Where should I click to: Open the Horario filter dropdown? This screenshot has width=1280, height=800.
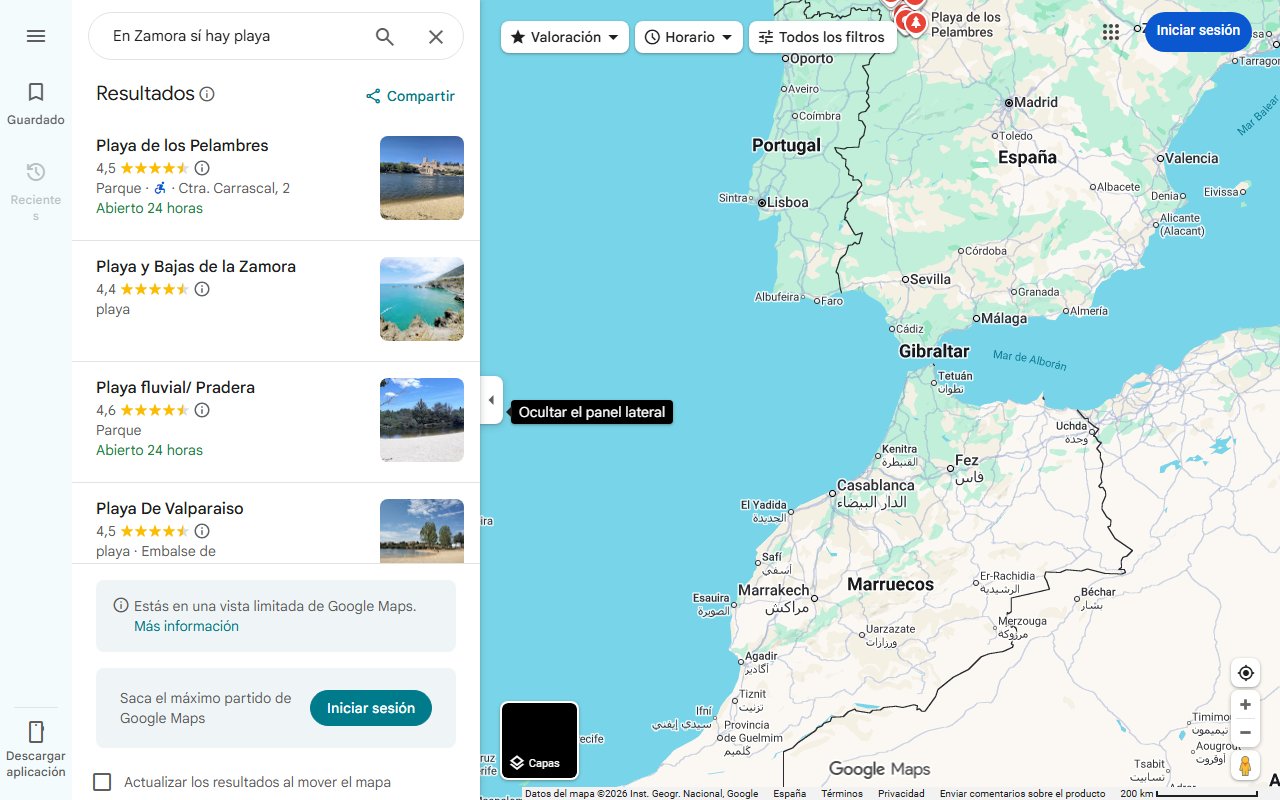pos(688,36)
